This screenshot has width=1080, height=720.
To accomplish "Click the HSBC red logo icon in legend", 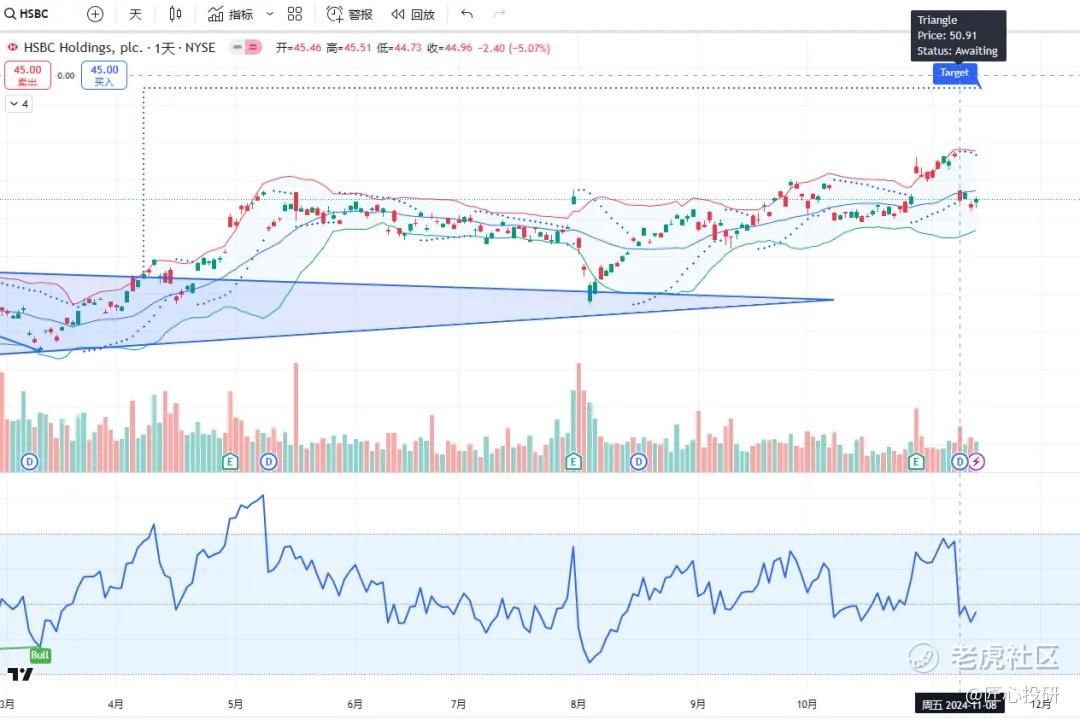I will coord(12,48).
